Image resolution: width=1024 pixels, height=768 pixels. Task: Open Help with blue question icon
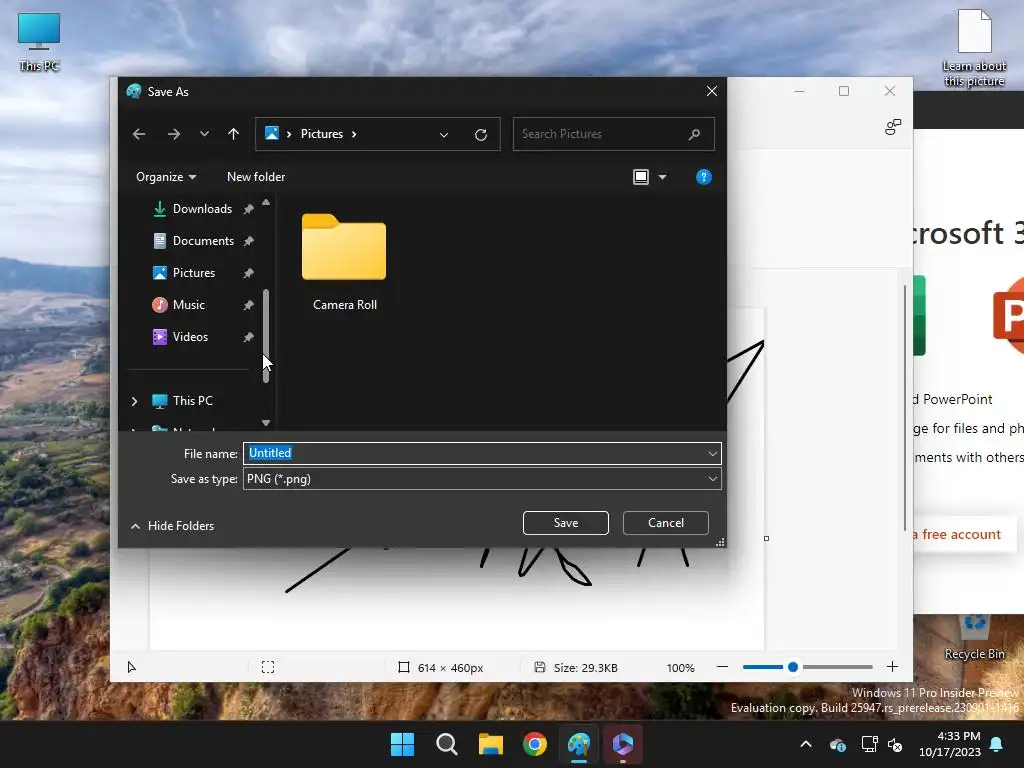[x=703, y=177]
